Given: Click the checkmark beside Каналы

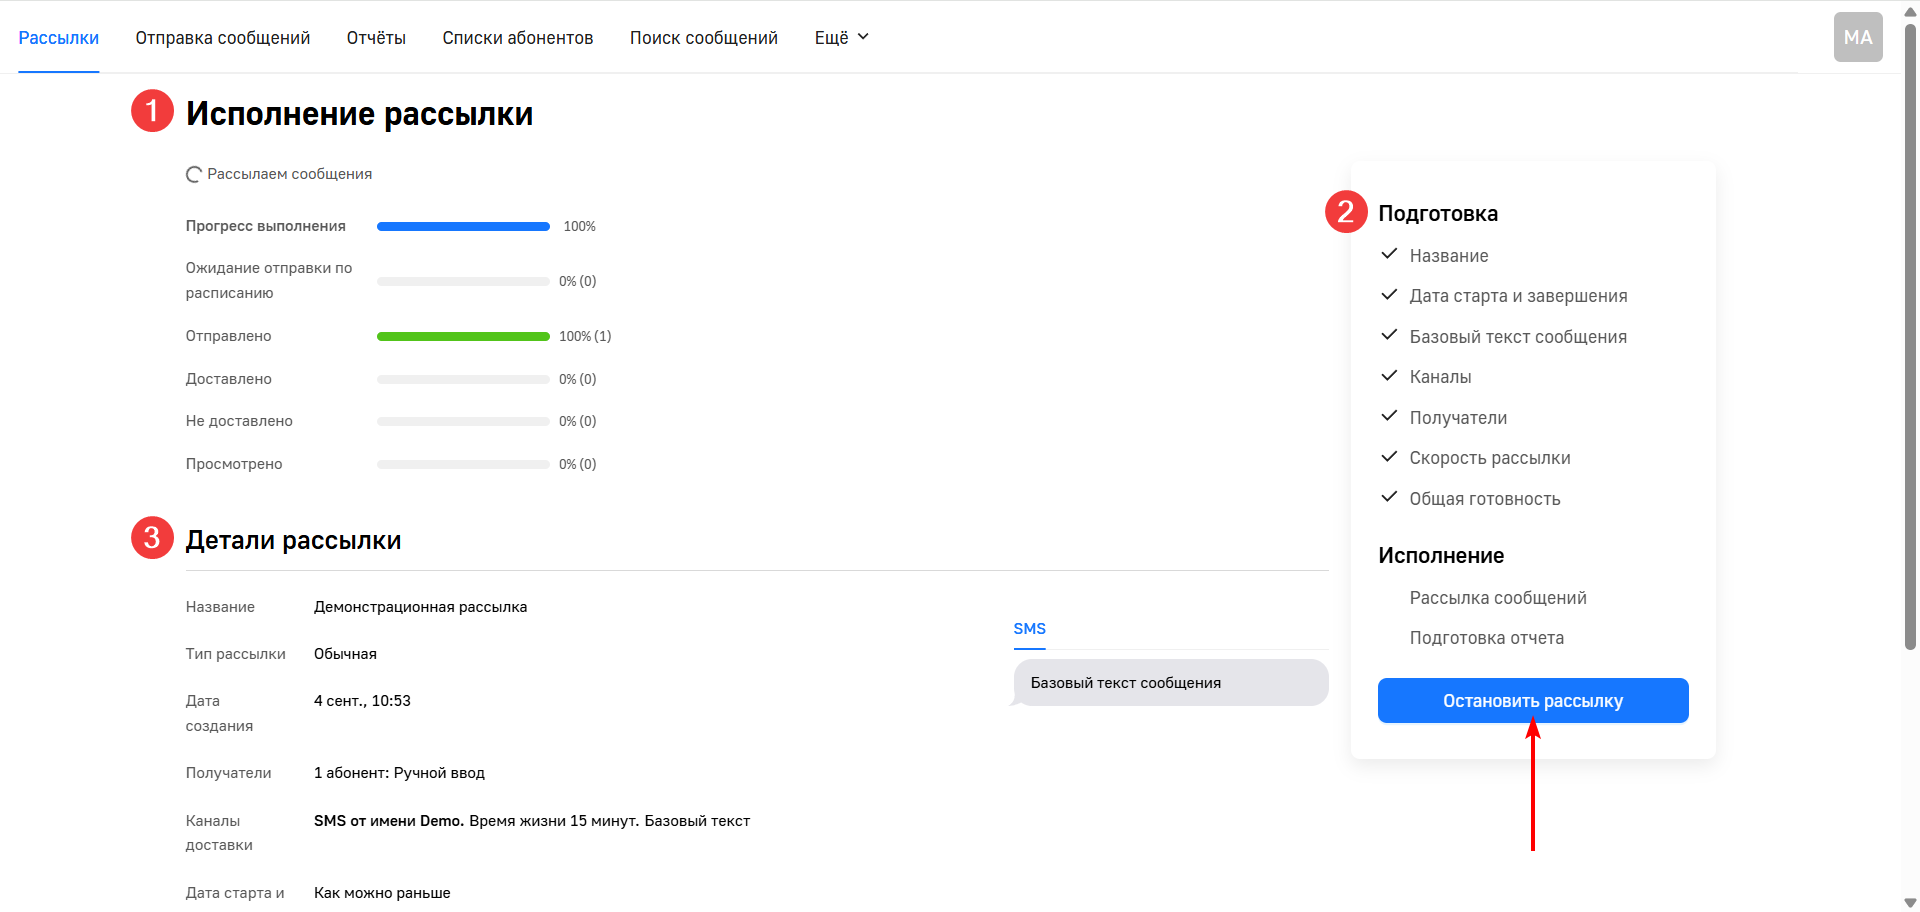Looking at the screenshot, I should [x=1389, y=376].
